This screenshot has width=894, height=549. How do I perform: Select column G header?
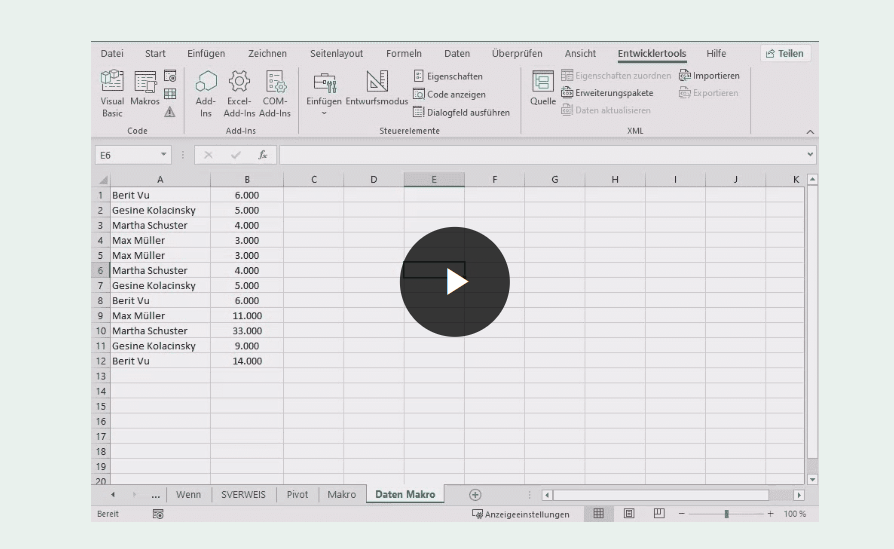(554, 180)
